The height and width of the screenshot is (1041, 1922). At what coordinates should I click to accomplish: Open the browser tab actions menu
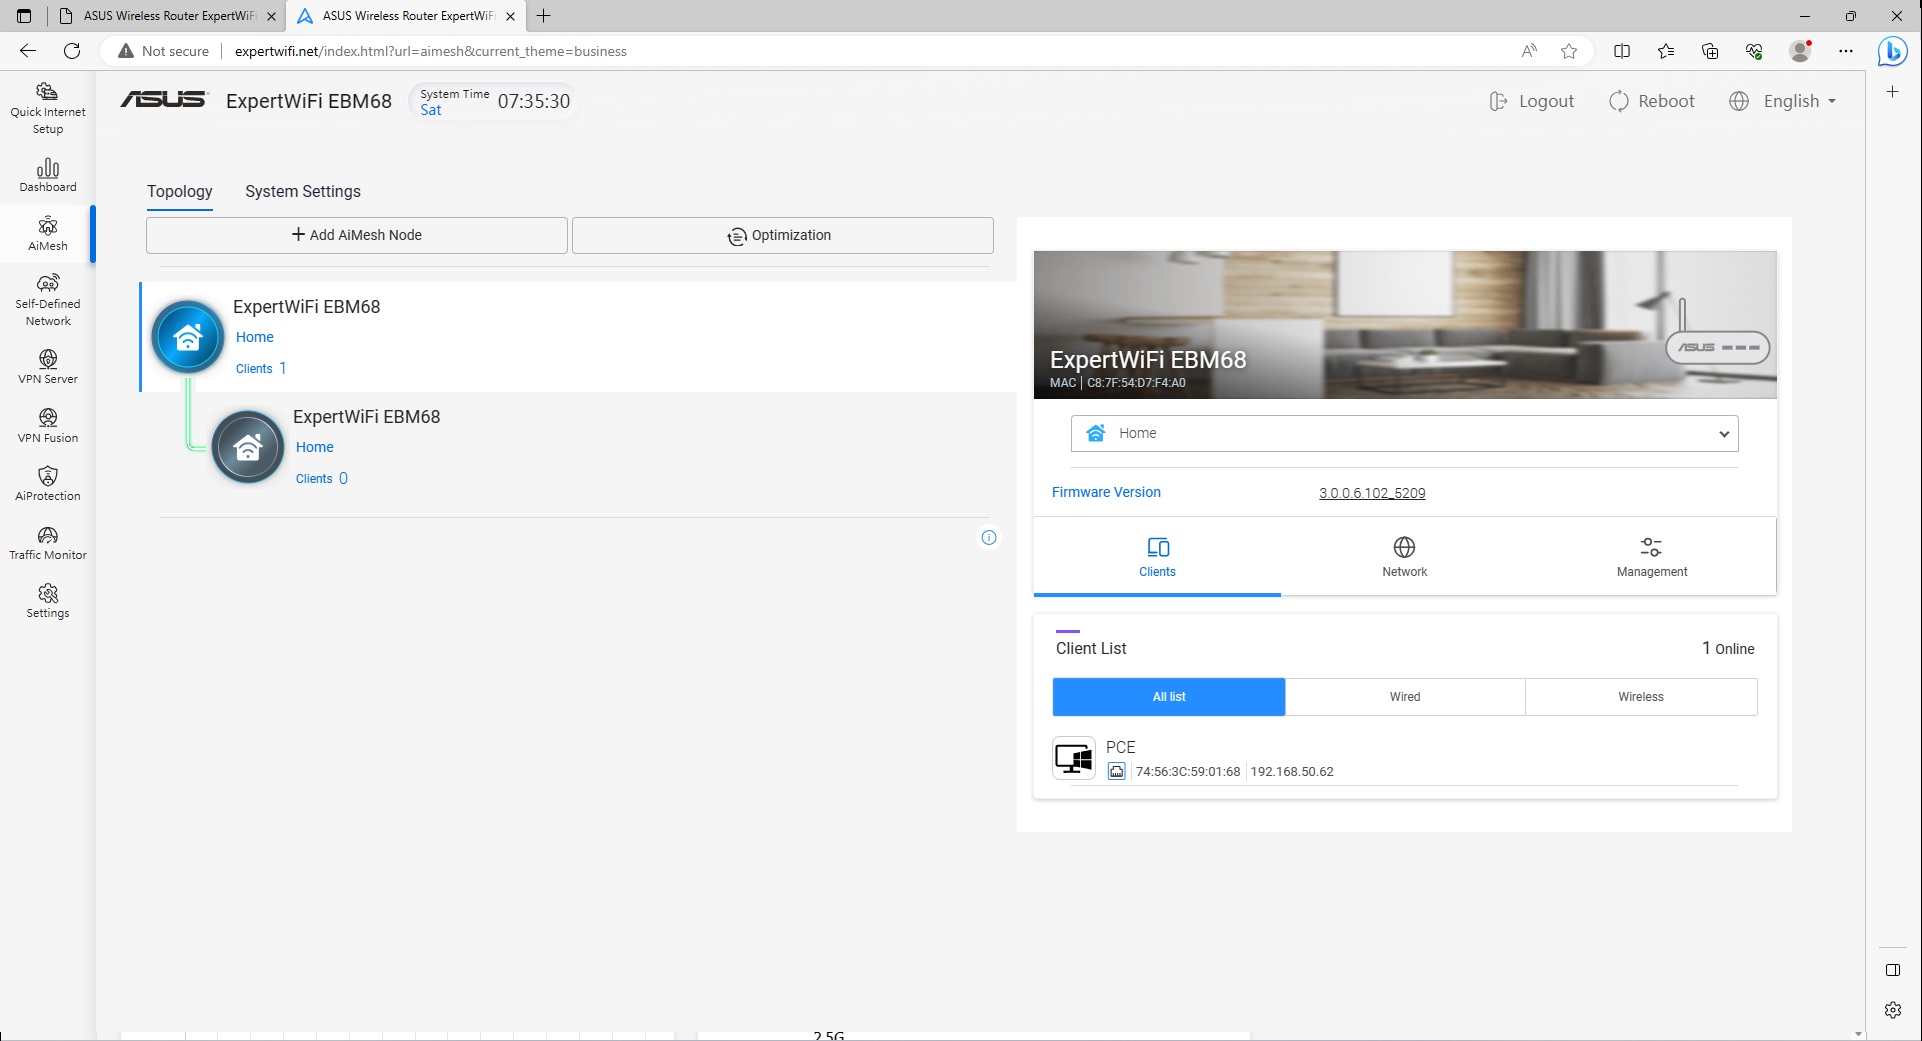[24, 16]
